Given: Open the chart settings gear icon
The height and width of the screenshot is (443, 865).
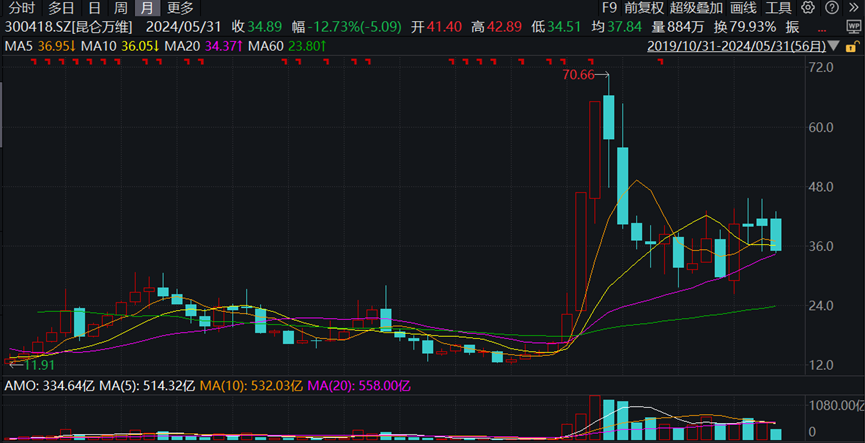Looking at the screenshot, I should pos(808,8).
